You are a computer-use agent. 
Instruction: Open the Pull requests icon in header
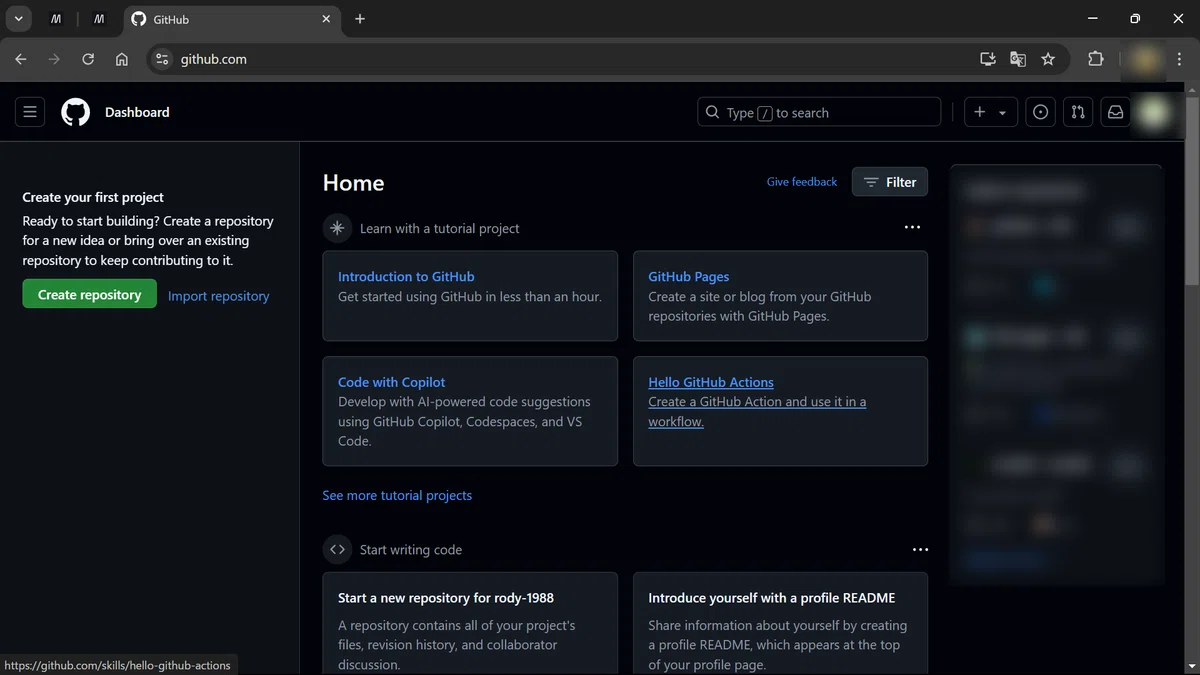pyautogui.click(x=1078, y=113)
